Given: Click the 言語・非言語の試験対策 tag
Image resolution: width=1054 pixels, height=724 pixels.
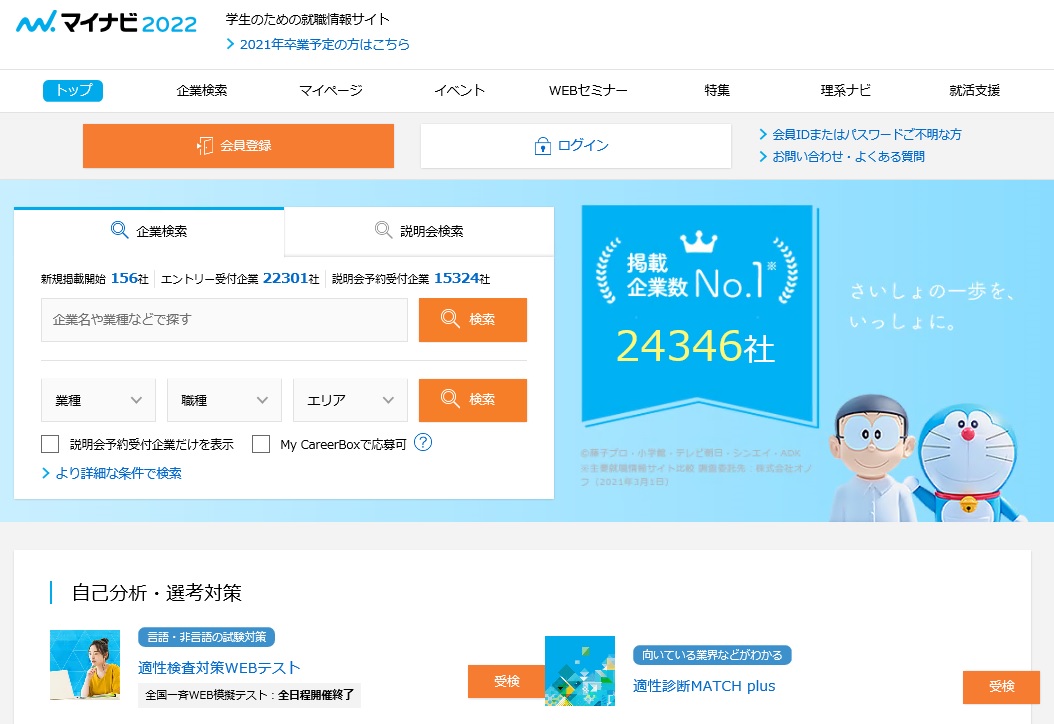Looking at the screenshot, I should tap(206, 637).
